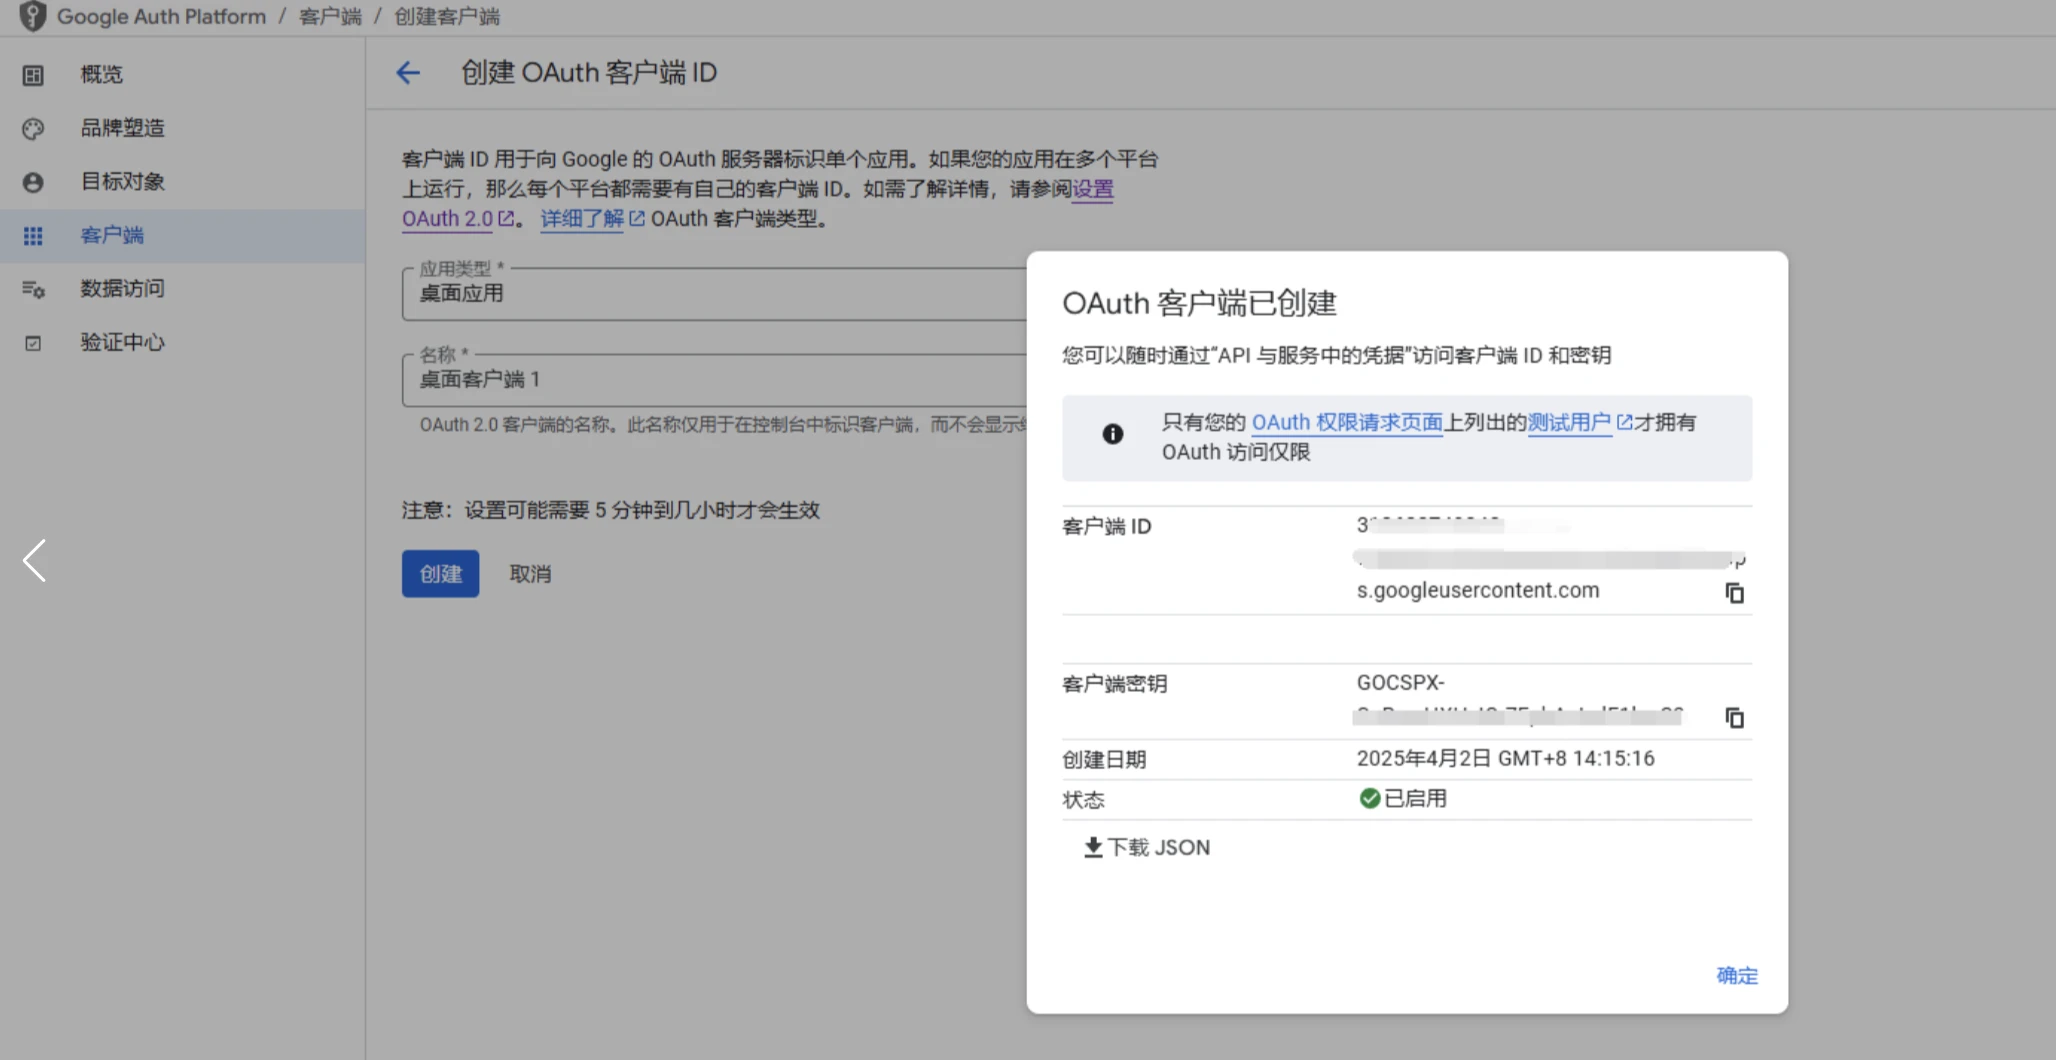
Task: Click the Google Auth Platform breadcrumb text
Action: [x=161, y=17]
